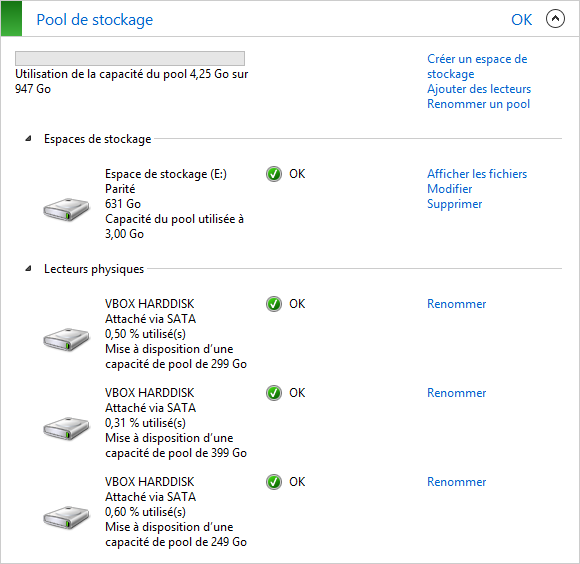Click Ajouter des lecteurs link
The height and width of the screenshot is (564, 580).
pyautogui.click(x=479, y=89)
